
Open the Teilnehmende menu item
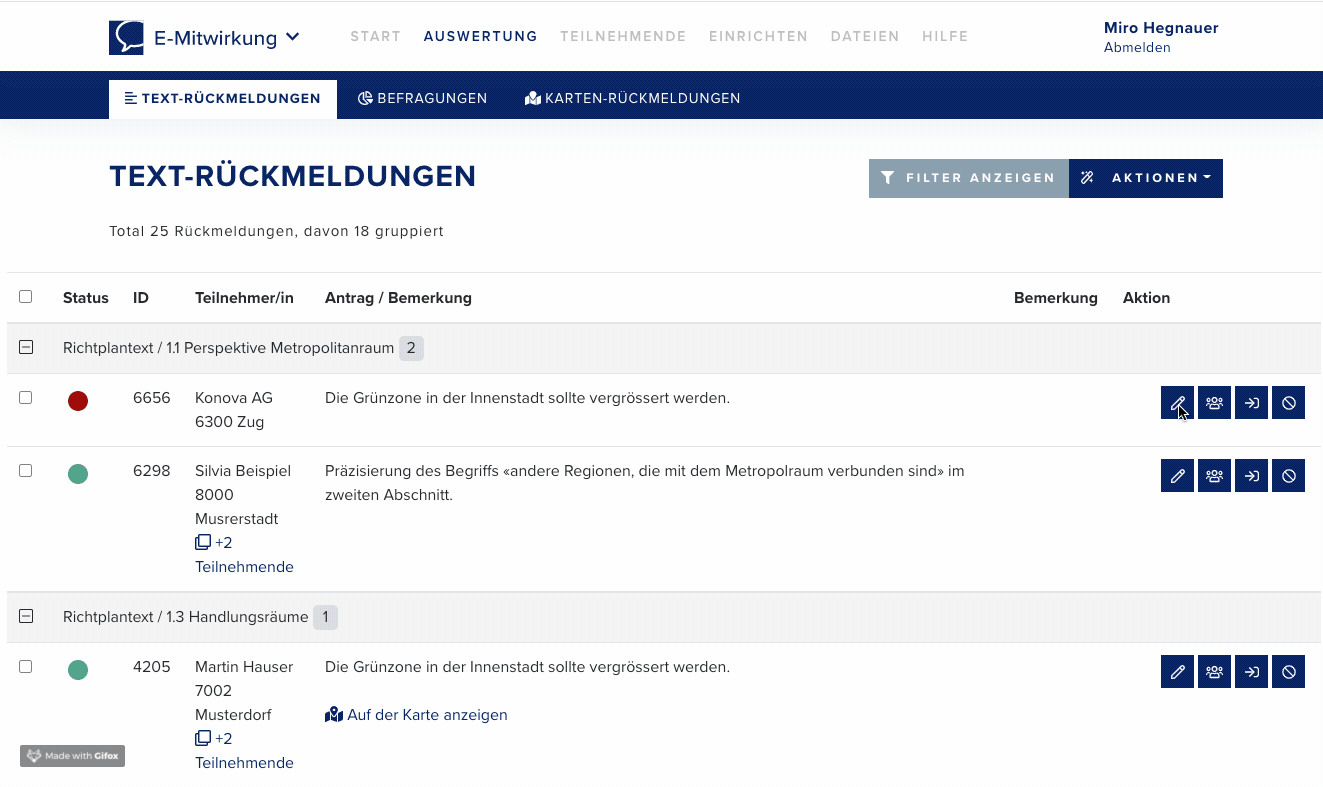[623, 36]
